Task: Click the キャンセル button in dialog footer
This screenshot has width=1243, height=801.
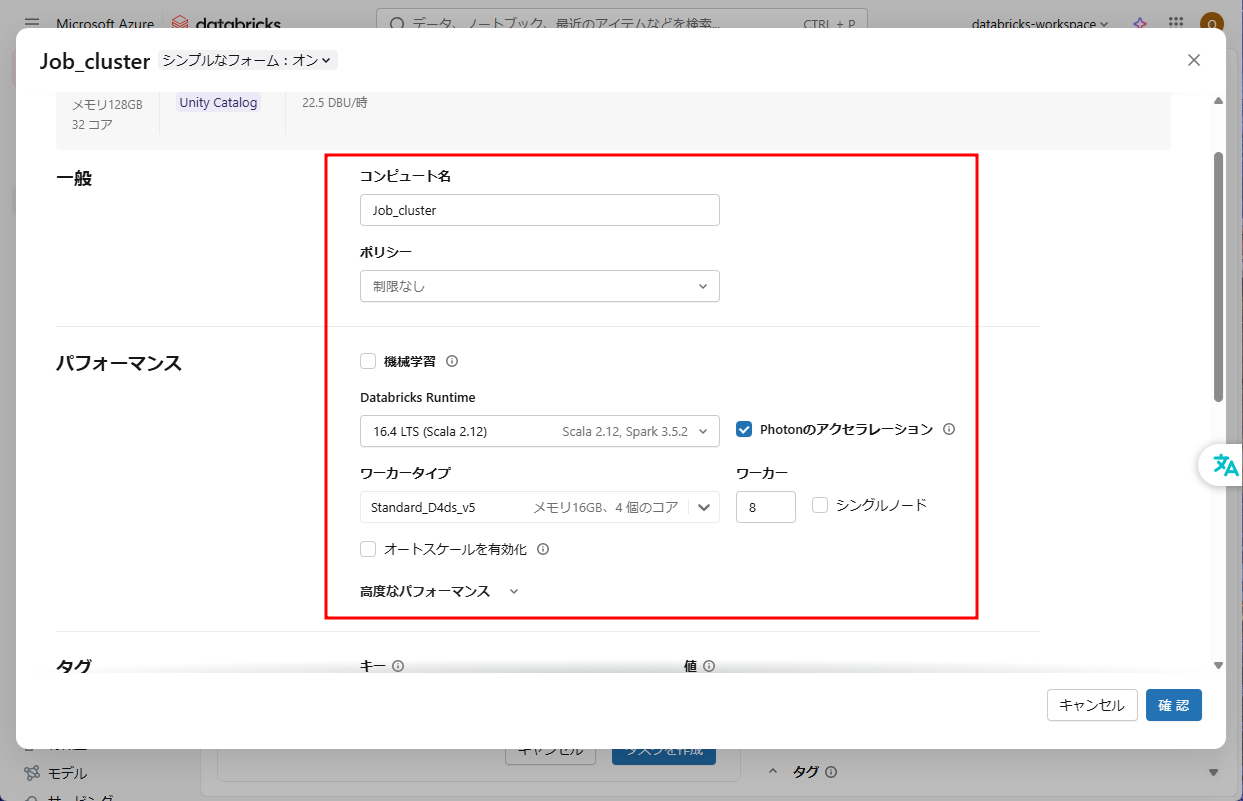Action: (1092, 705)
